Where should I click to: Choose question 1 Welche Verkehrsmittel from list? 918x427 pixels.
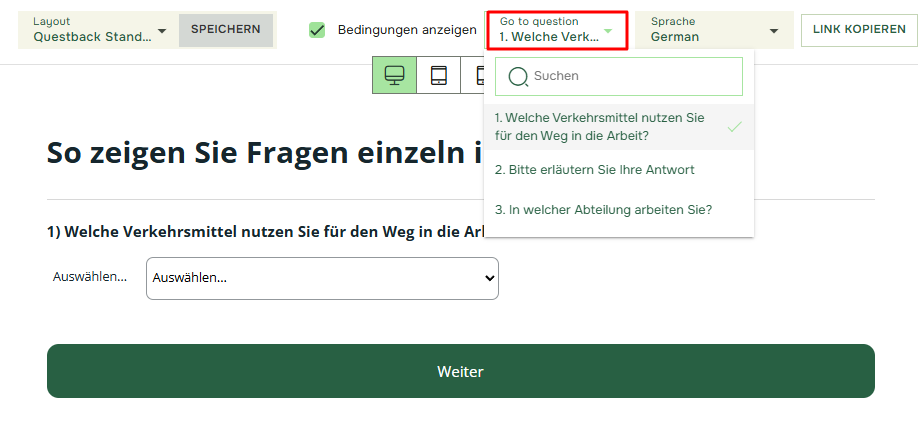[x=600, y=126]
